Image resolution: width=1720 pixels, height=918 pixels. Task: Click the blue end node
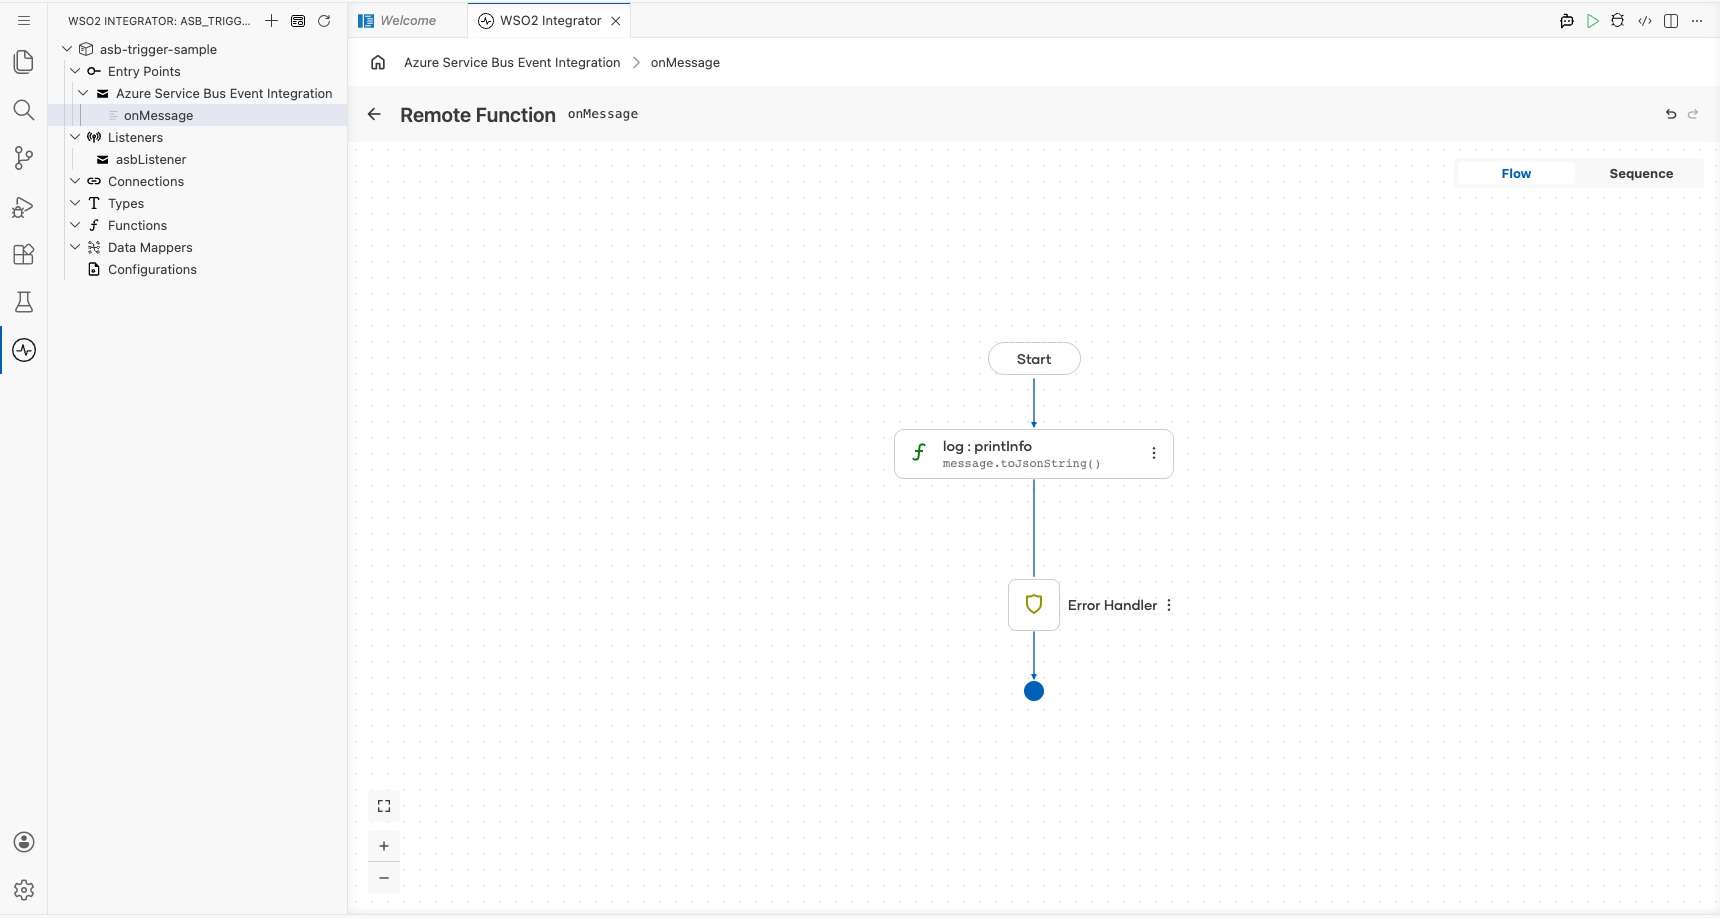click(1034, 691)
